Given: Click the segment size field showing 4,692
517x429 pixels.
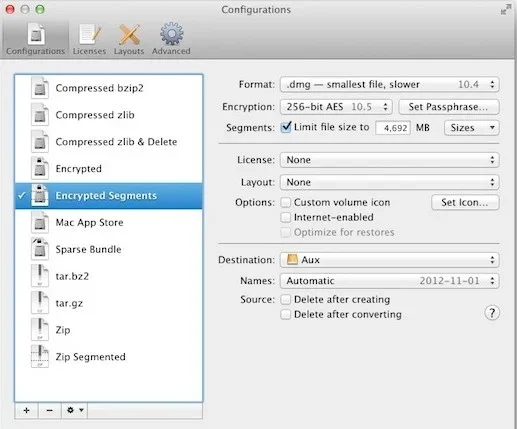Looking at the screenshot, I should point(393,128).
